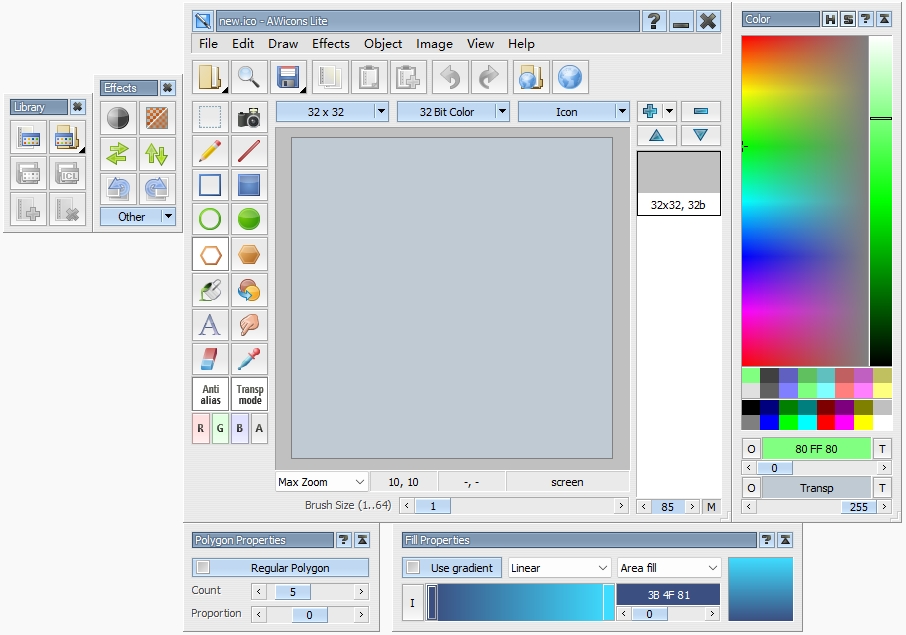
Task: Open the Max Zoom dropdown
Action: coord(321,482)
